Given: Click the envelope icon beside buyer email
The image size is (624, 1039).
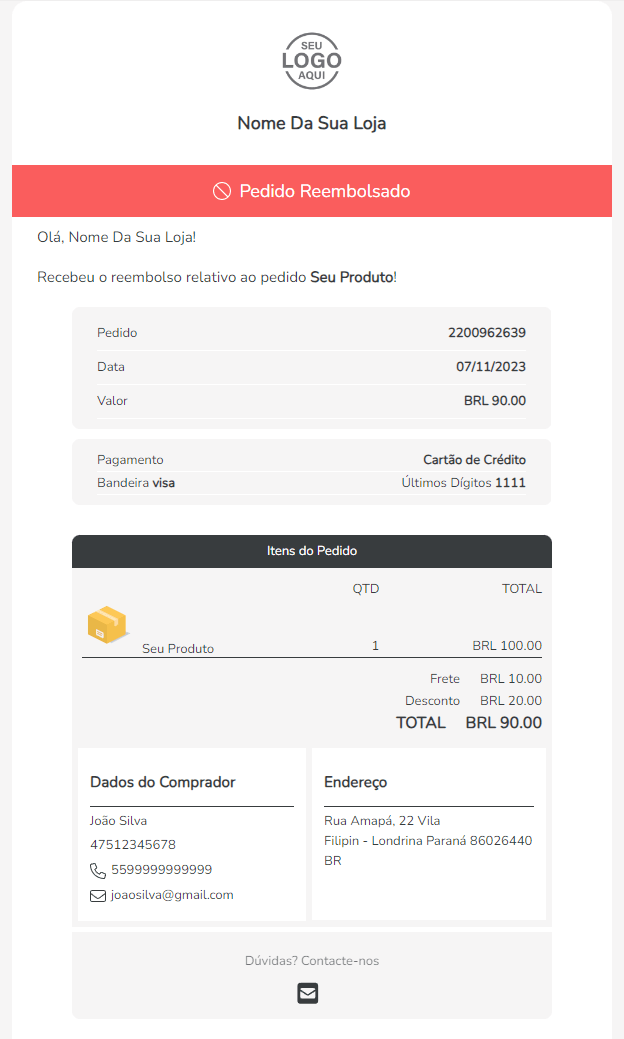Looking at the screenshot, I should point(98,896).
